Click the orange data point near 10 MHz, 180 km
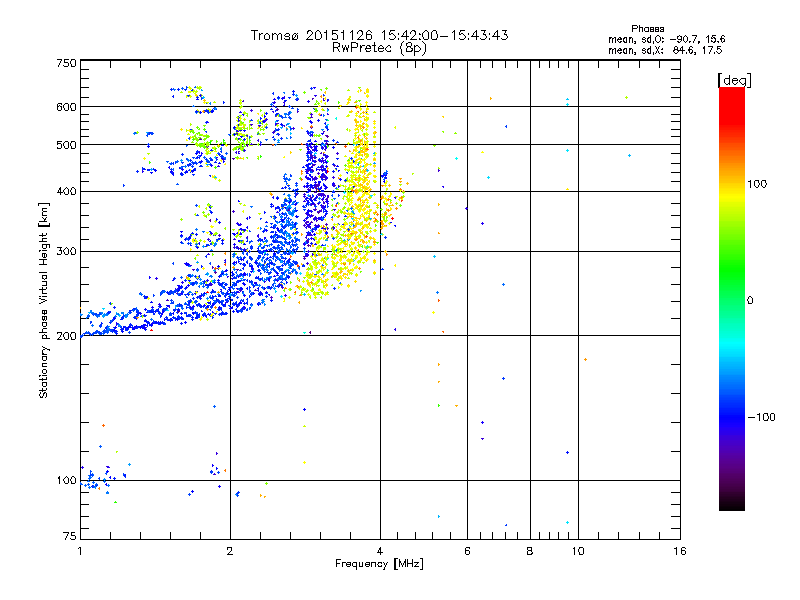This screenshot has width=800, height=600. click(585, 360)
